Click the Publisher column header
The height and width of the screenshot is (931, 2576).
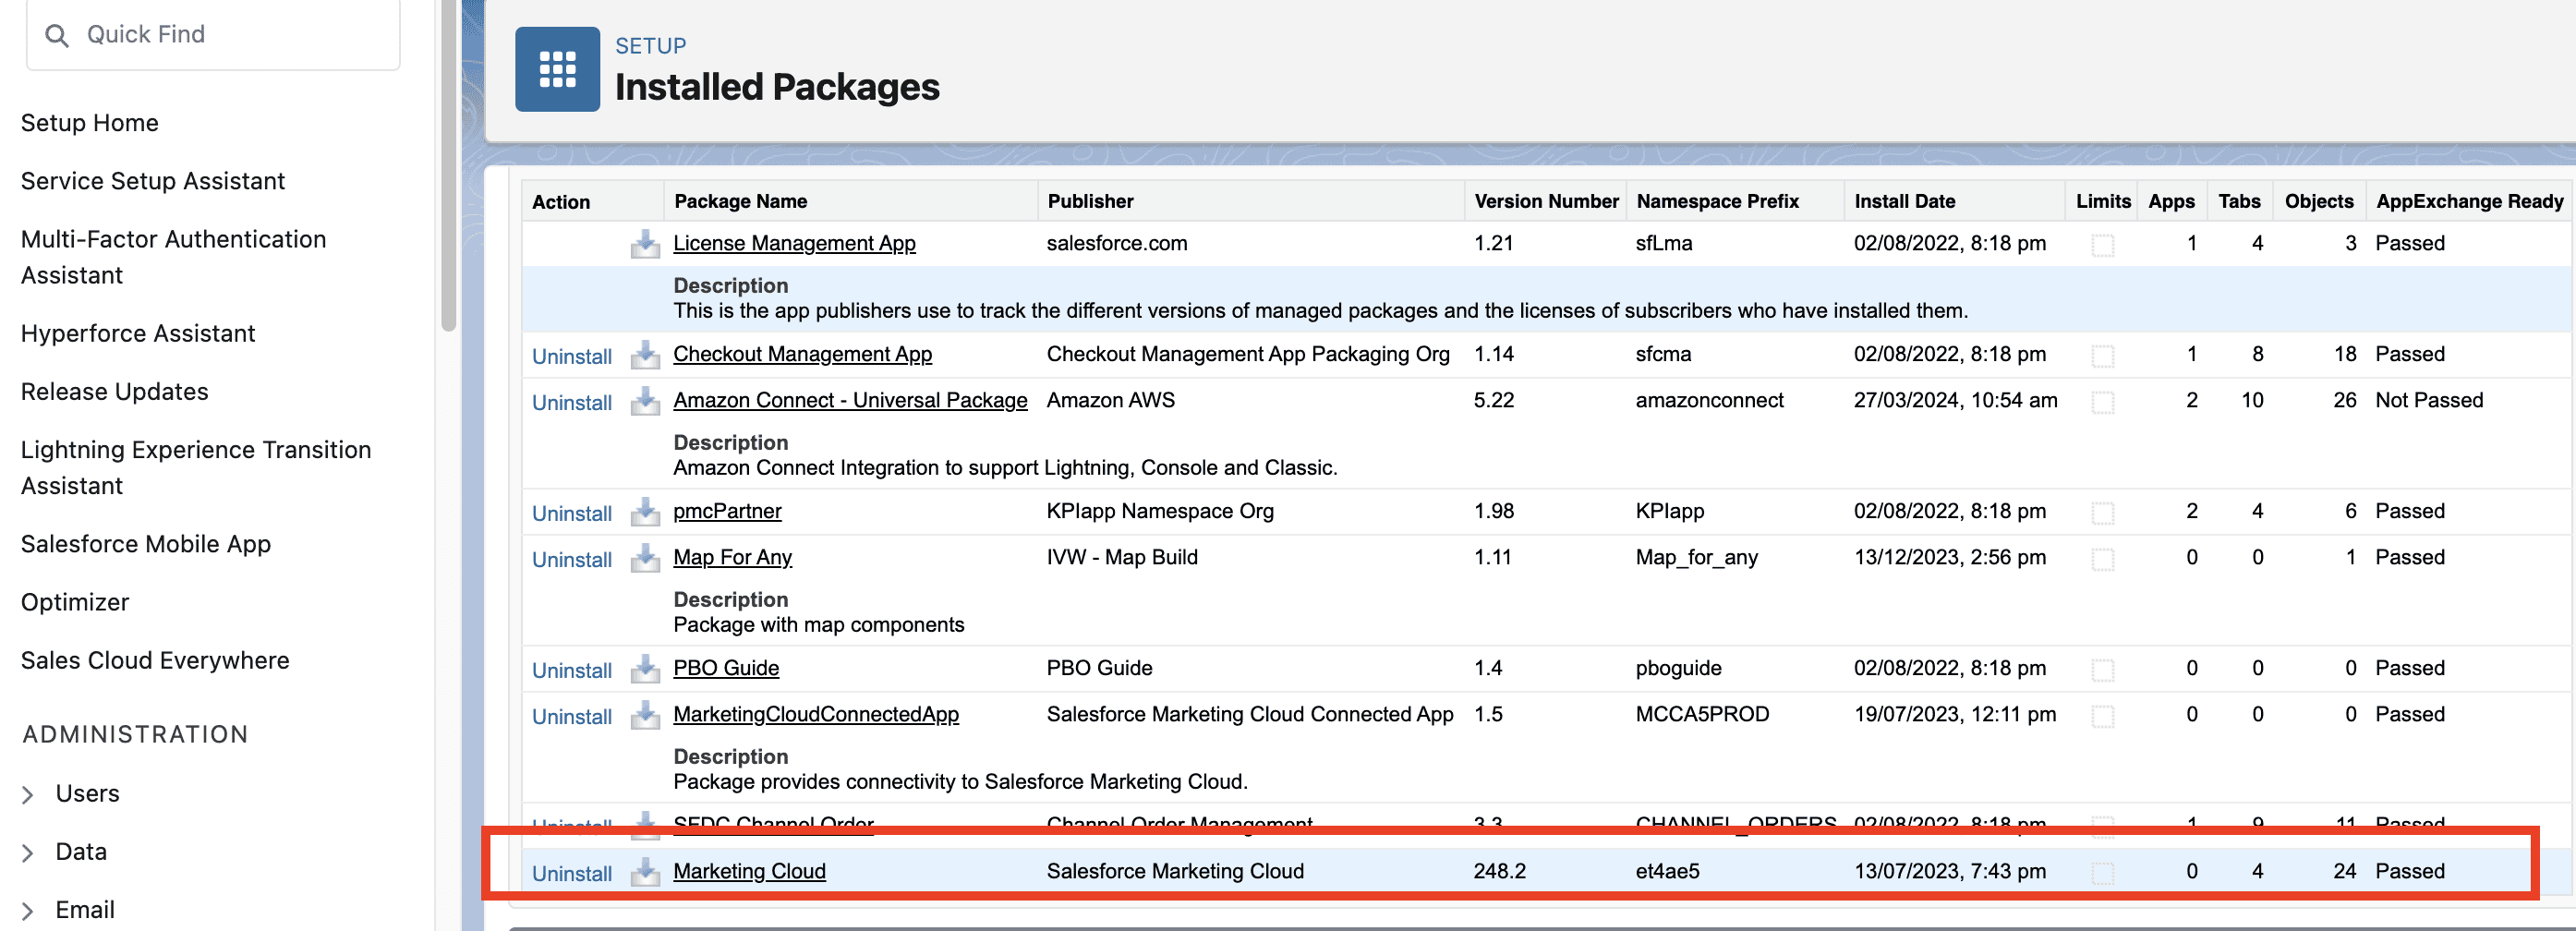tap(1090, 201)
